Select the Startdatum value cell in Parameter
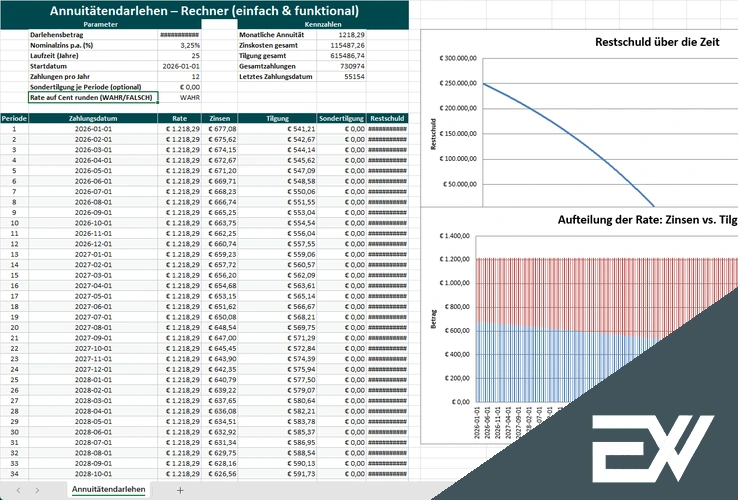Viewport: 738px width, 500px height. pyautogui.click(x=179, y=66)
